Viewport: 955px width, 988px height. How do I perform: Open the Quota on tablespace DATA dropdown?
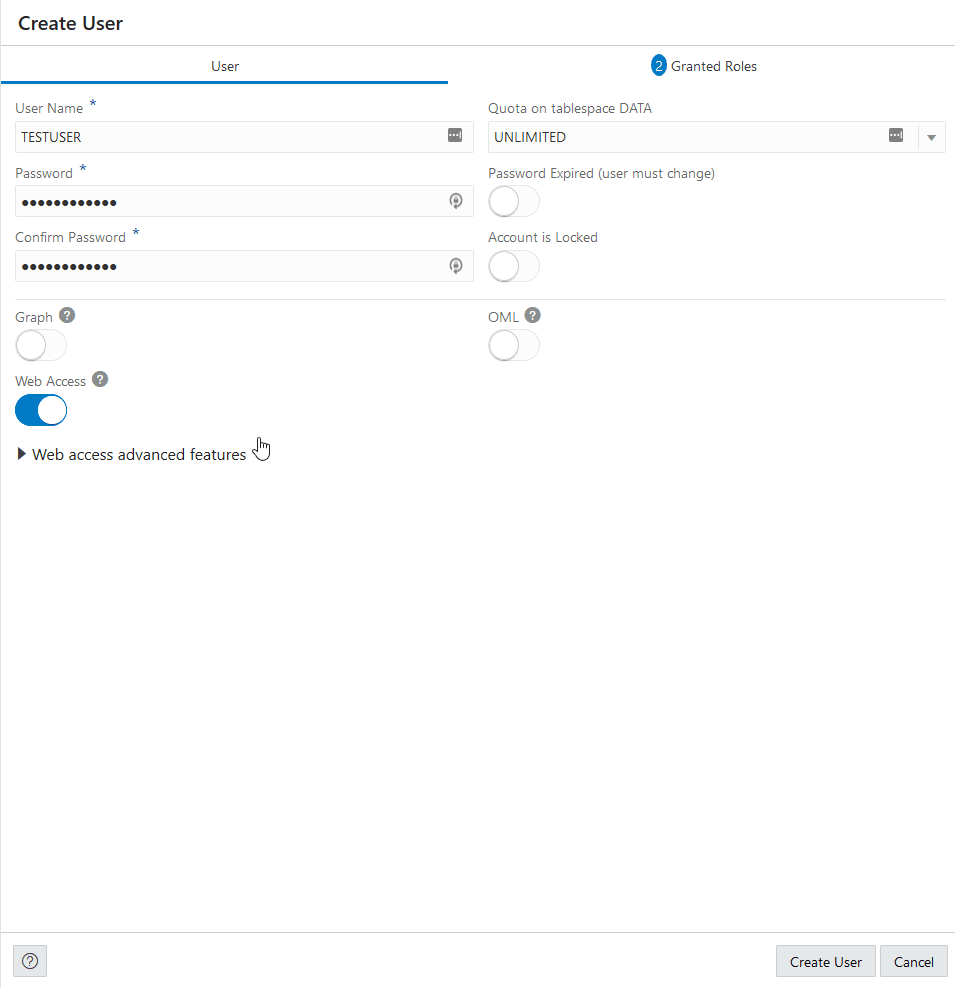pyautogui.click(x=931, y=136)
